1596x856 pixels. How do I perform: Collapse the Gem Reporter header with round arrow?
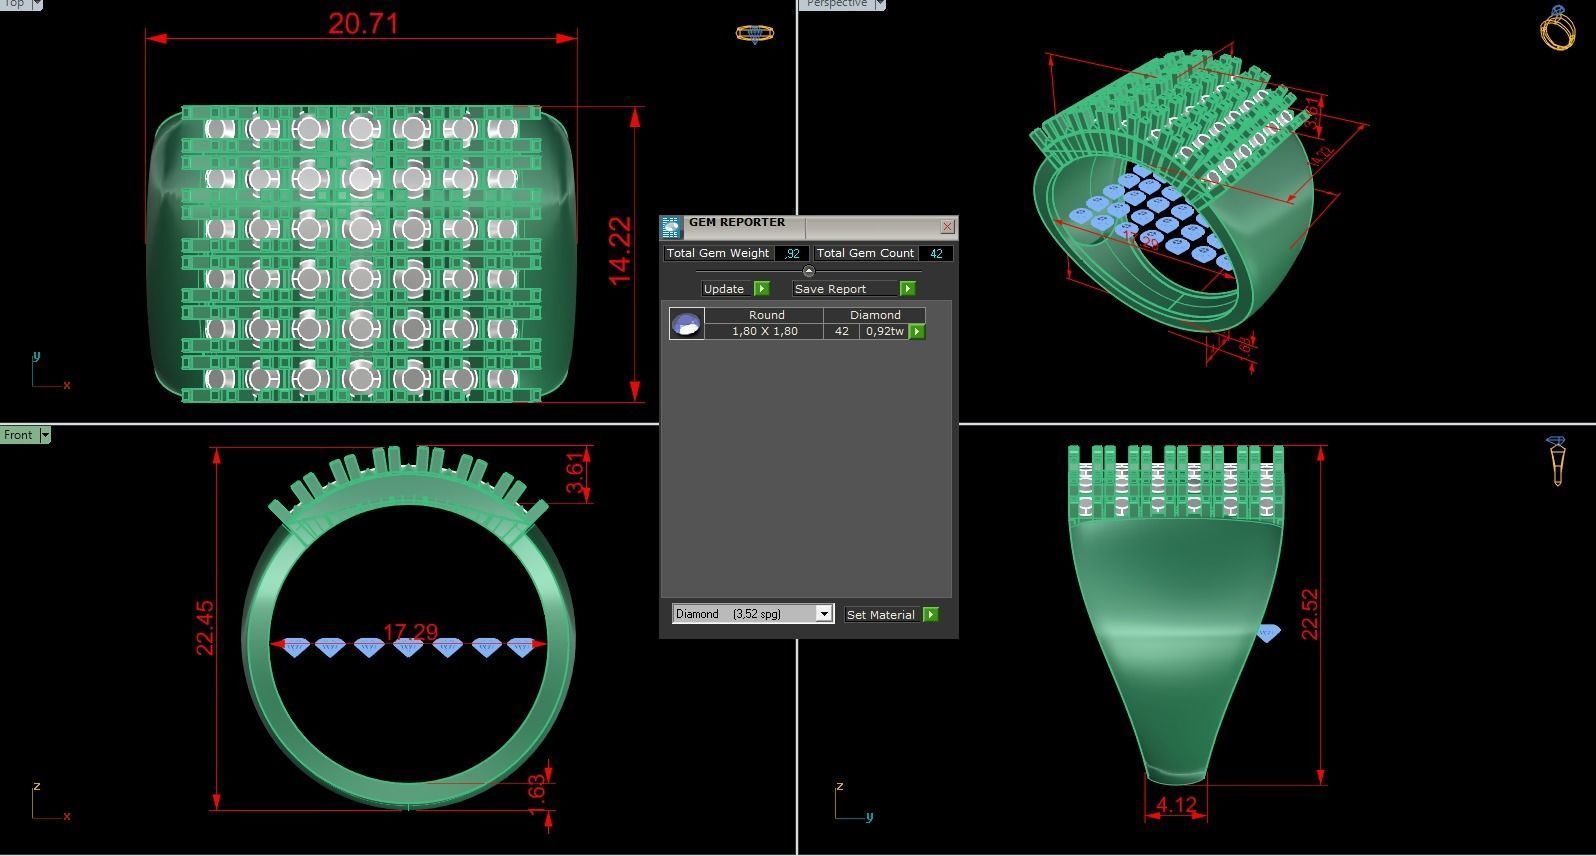click(808, 271)
